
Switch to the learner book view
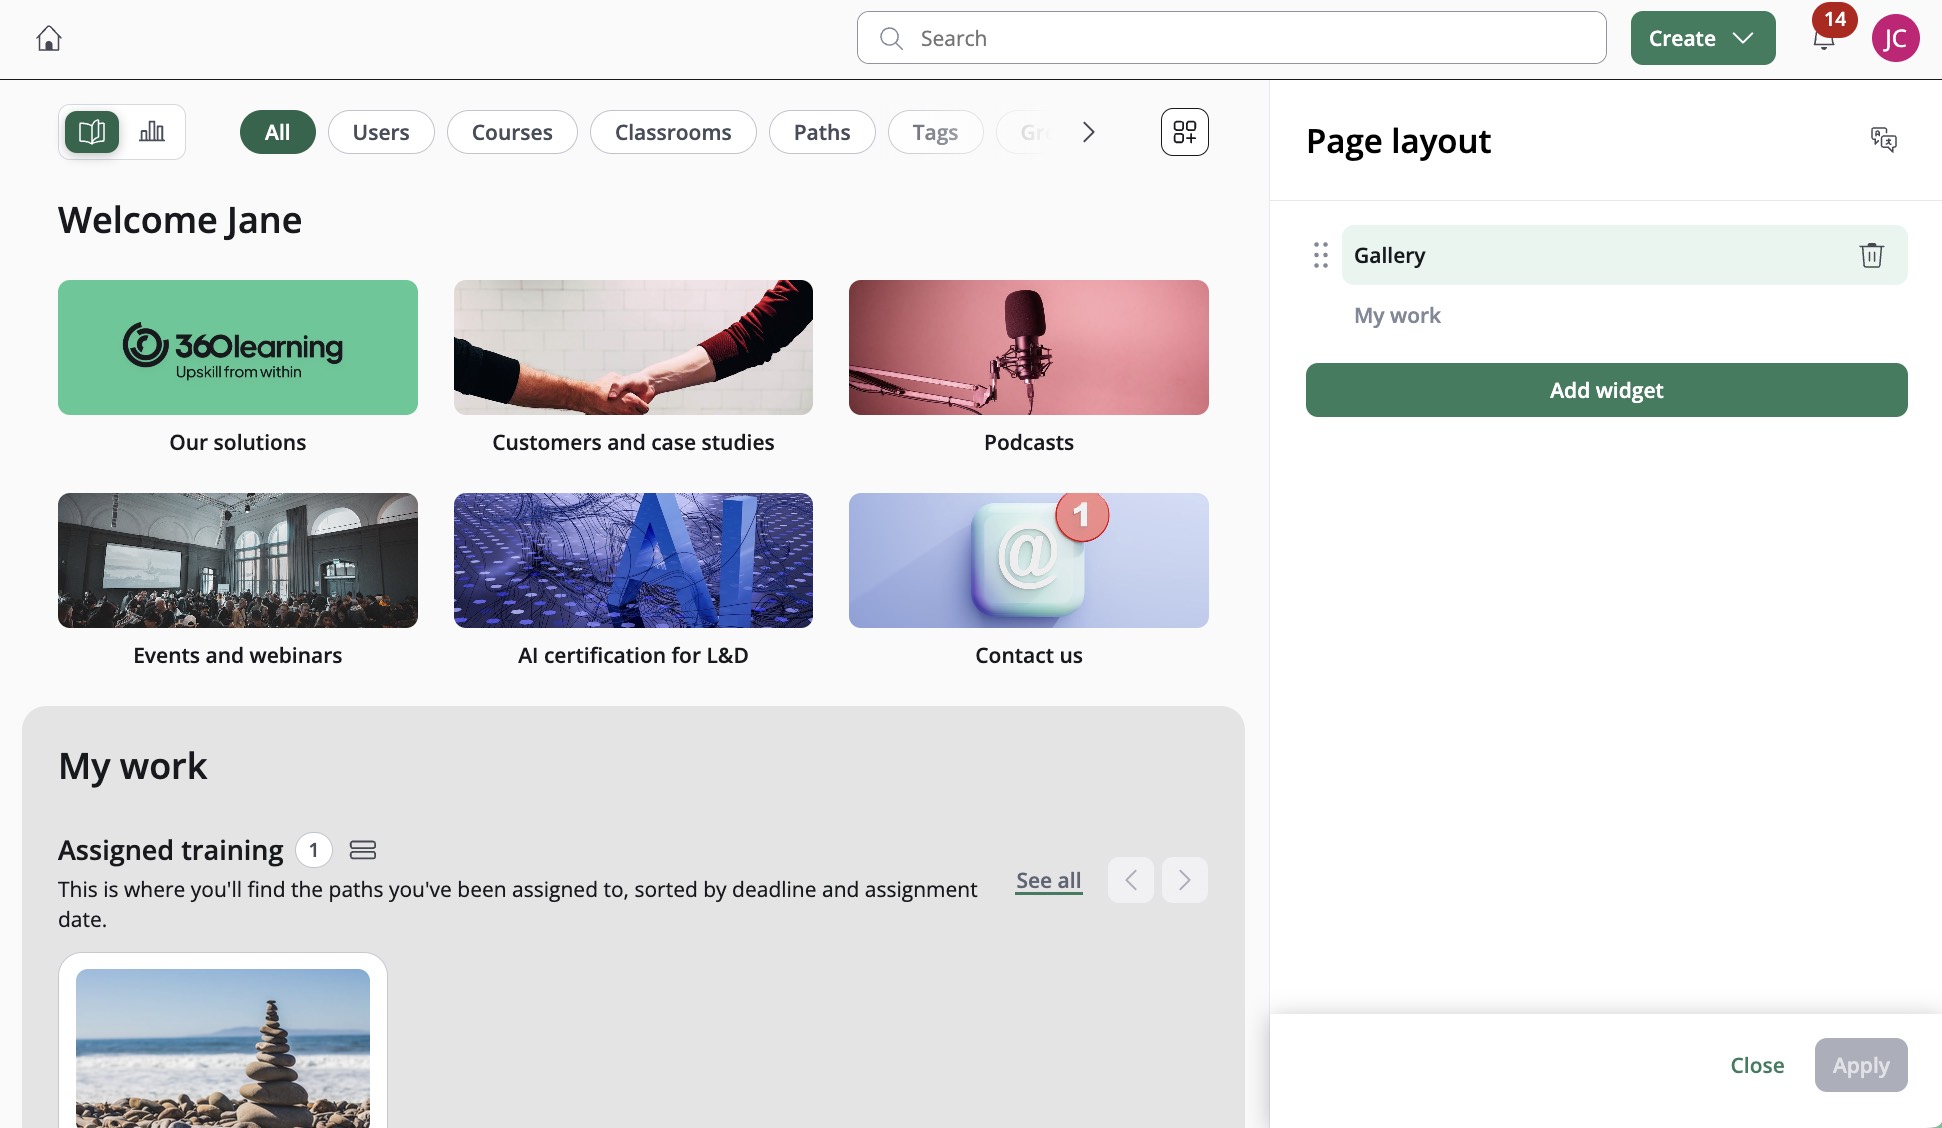point(92,132)
